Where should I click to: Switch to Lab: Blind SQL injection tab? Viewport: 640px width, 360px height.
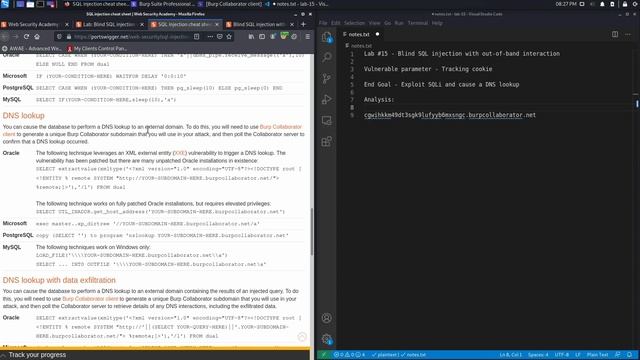point(109,24)
